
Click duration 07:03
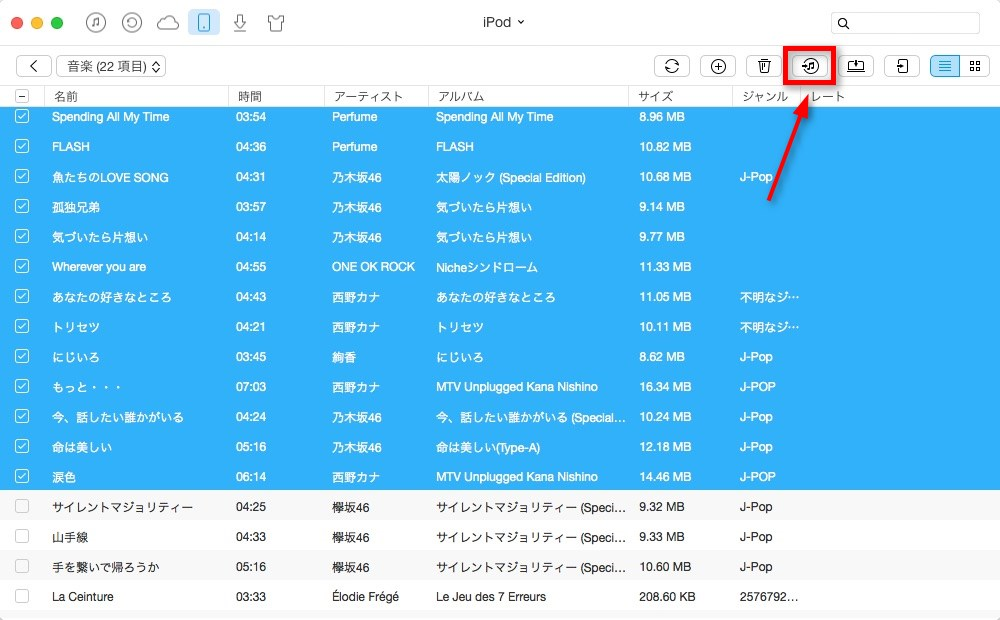click(251, 387)
